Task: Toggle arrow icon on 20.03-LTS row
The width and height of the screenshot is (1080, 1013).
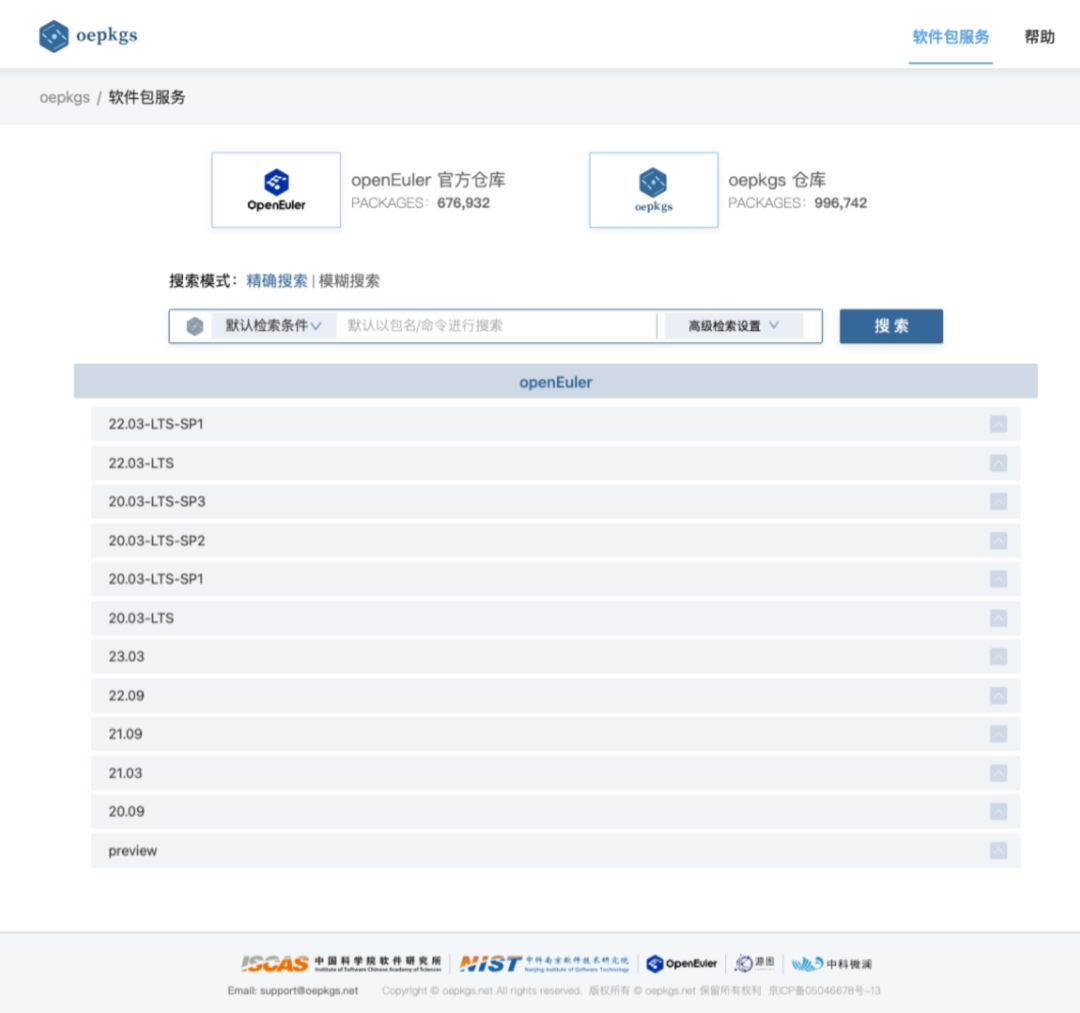Action: [999, 618]
